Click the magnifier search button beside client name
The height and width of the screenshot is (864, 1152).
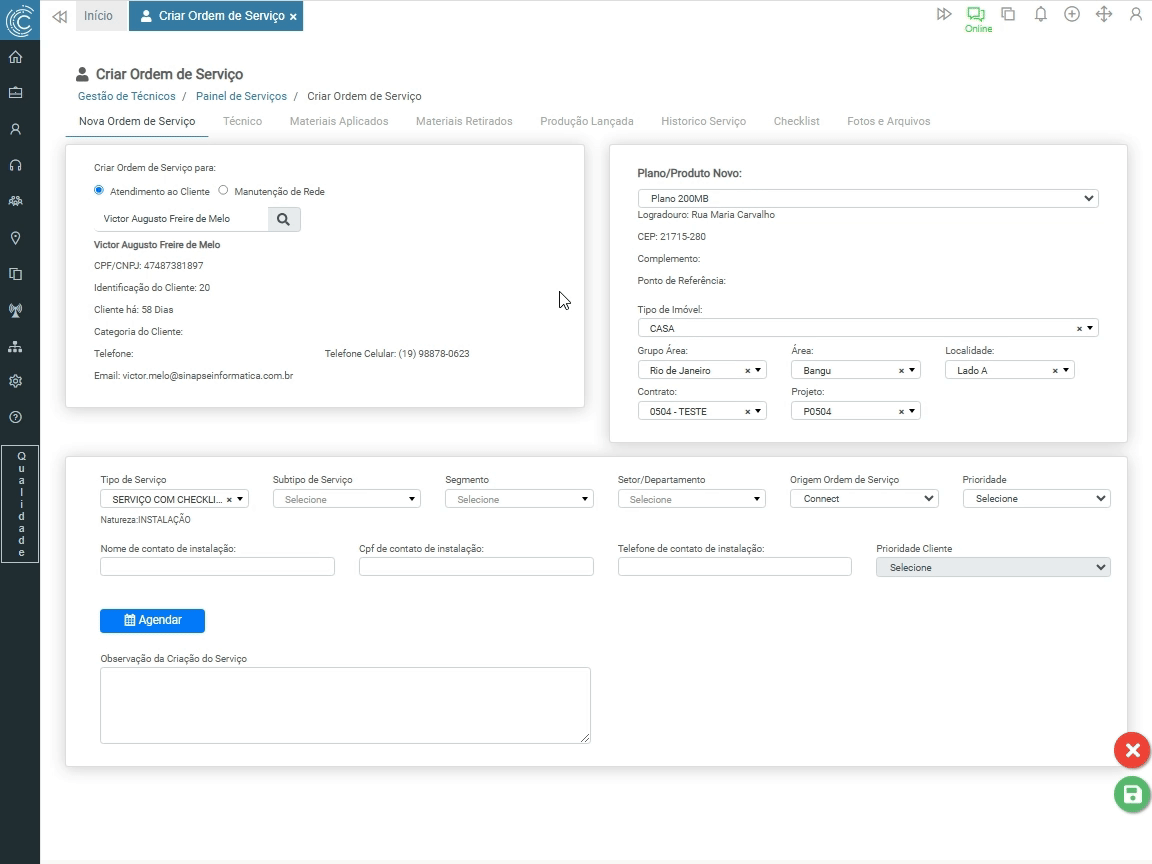point(284,219)
